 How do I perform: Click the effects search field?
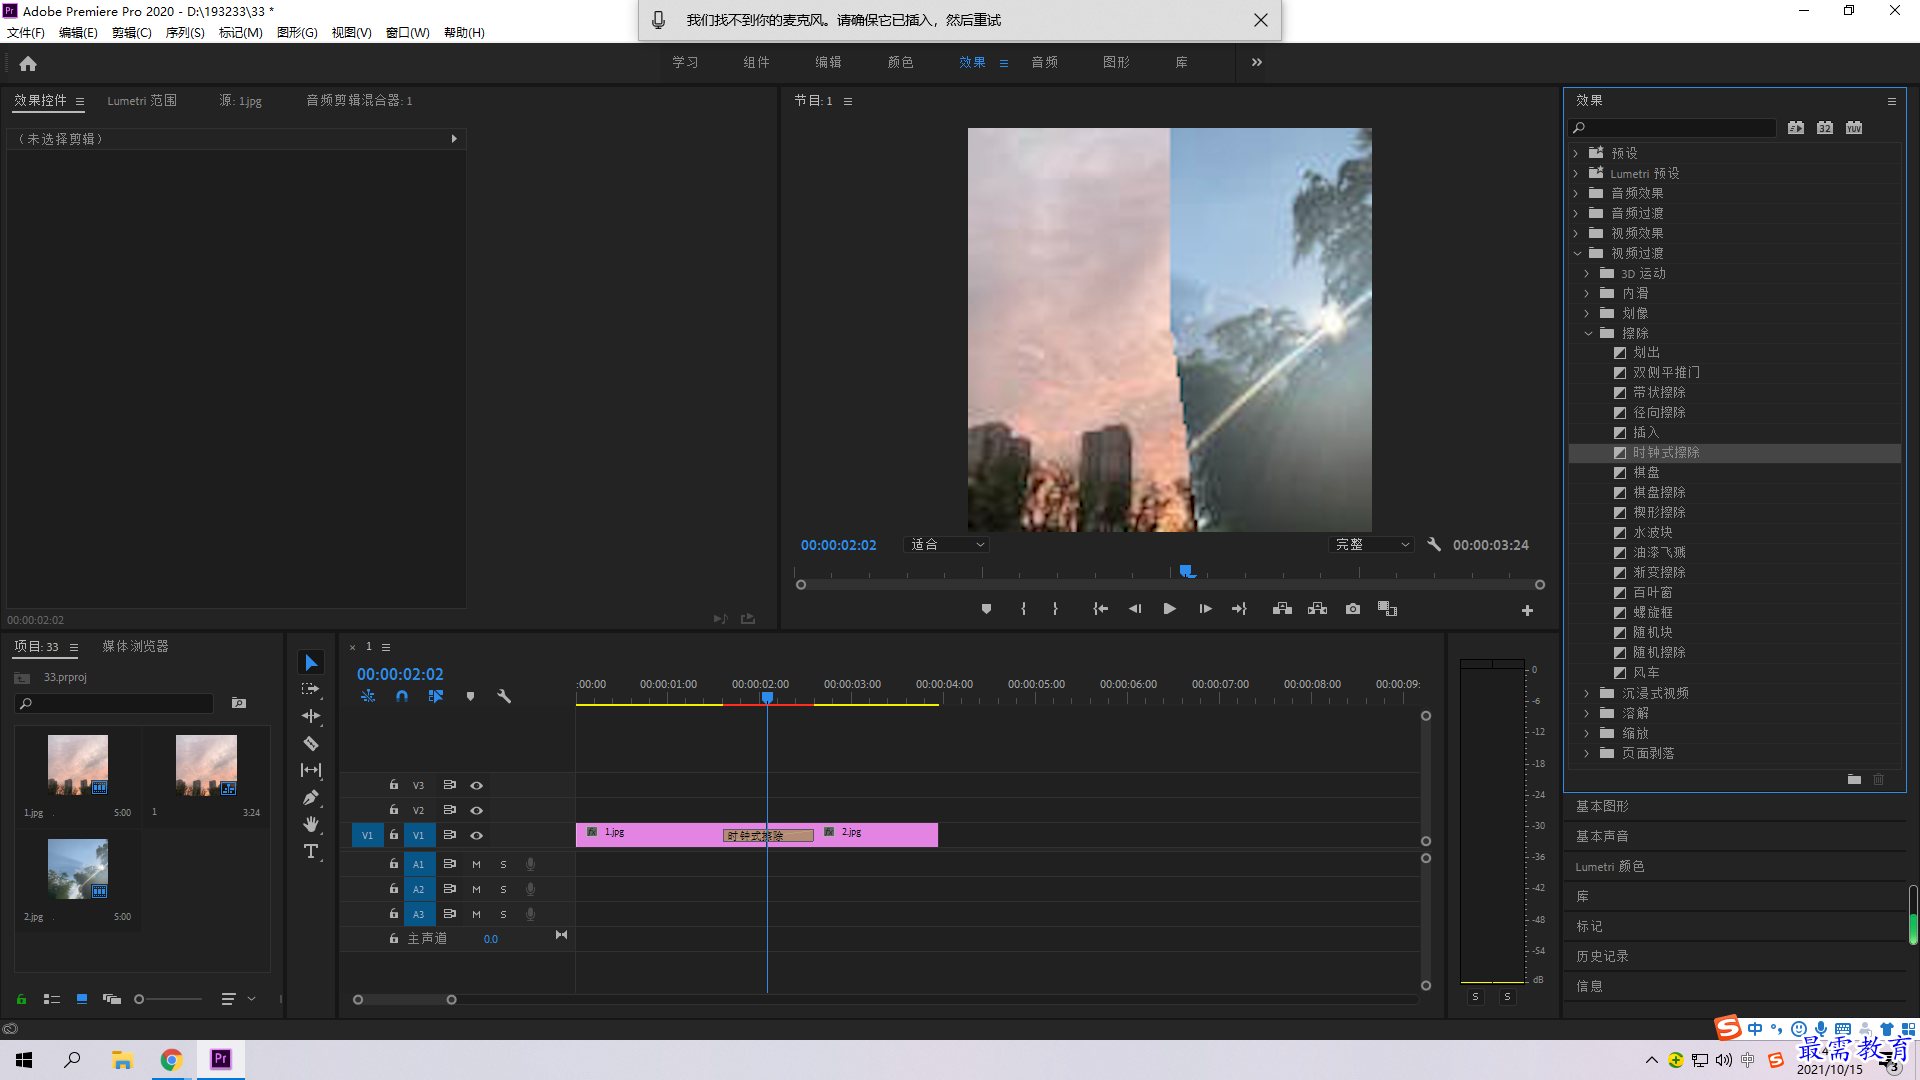coord(1672,128)
